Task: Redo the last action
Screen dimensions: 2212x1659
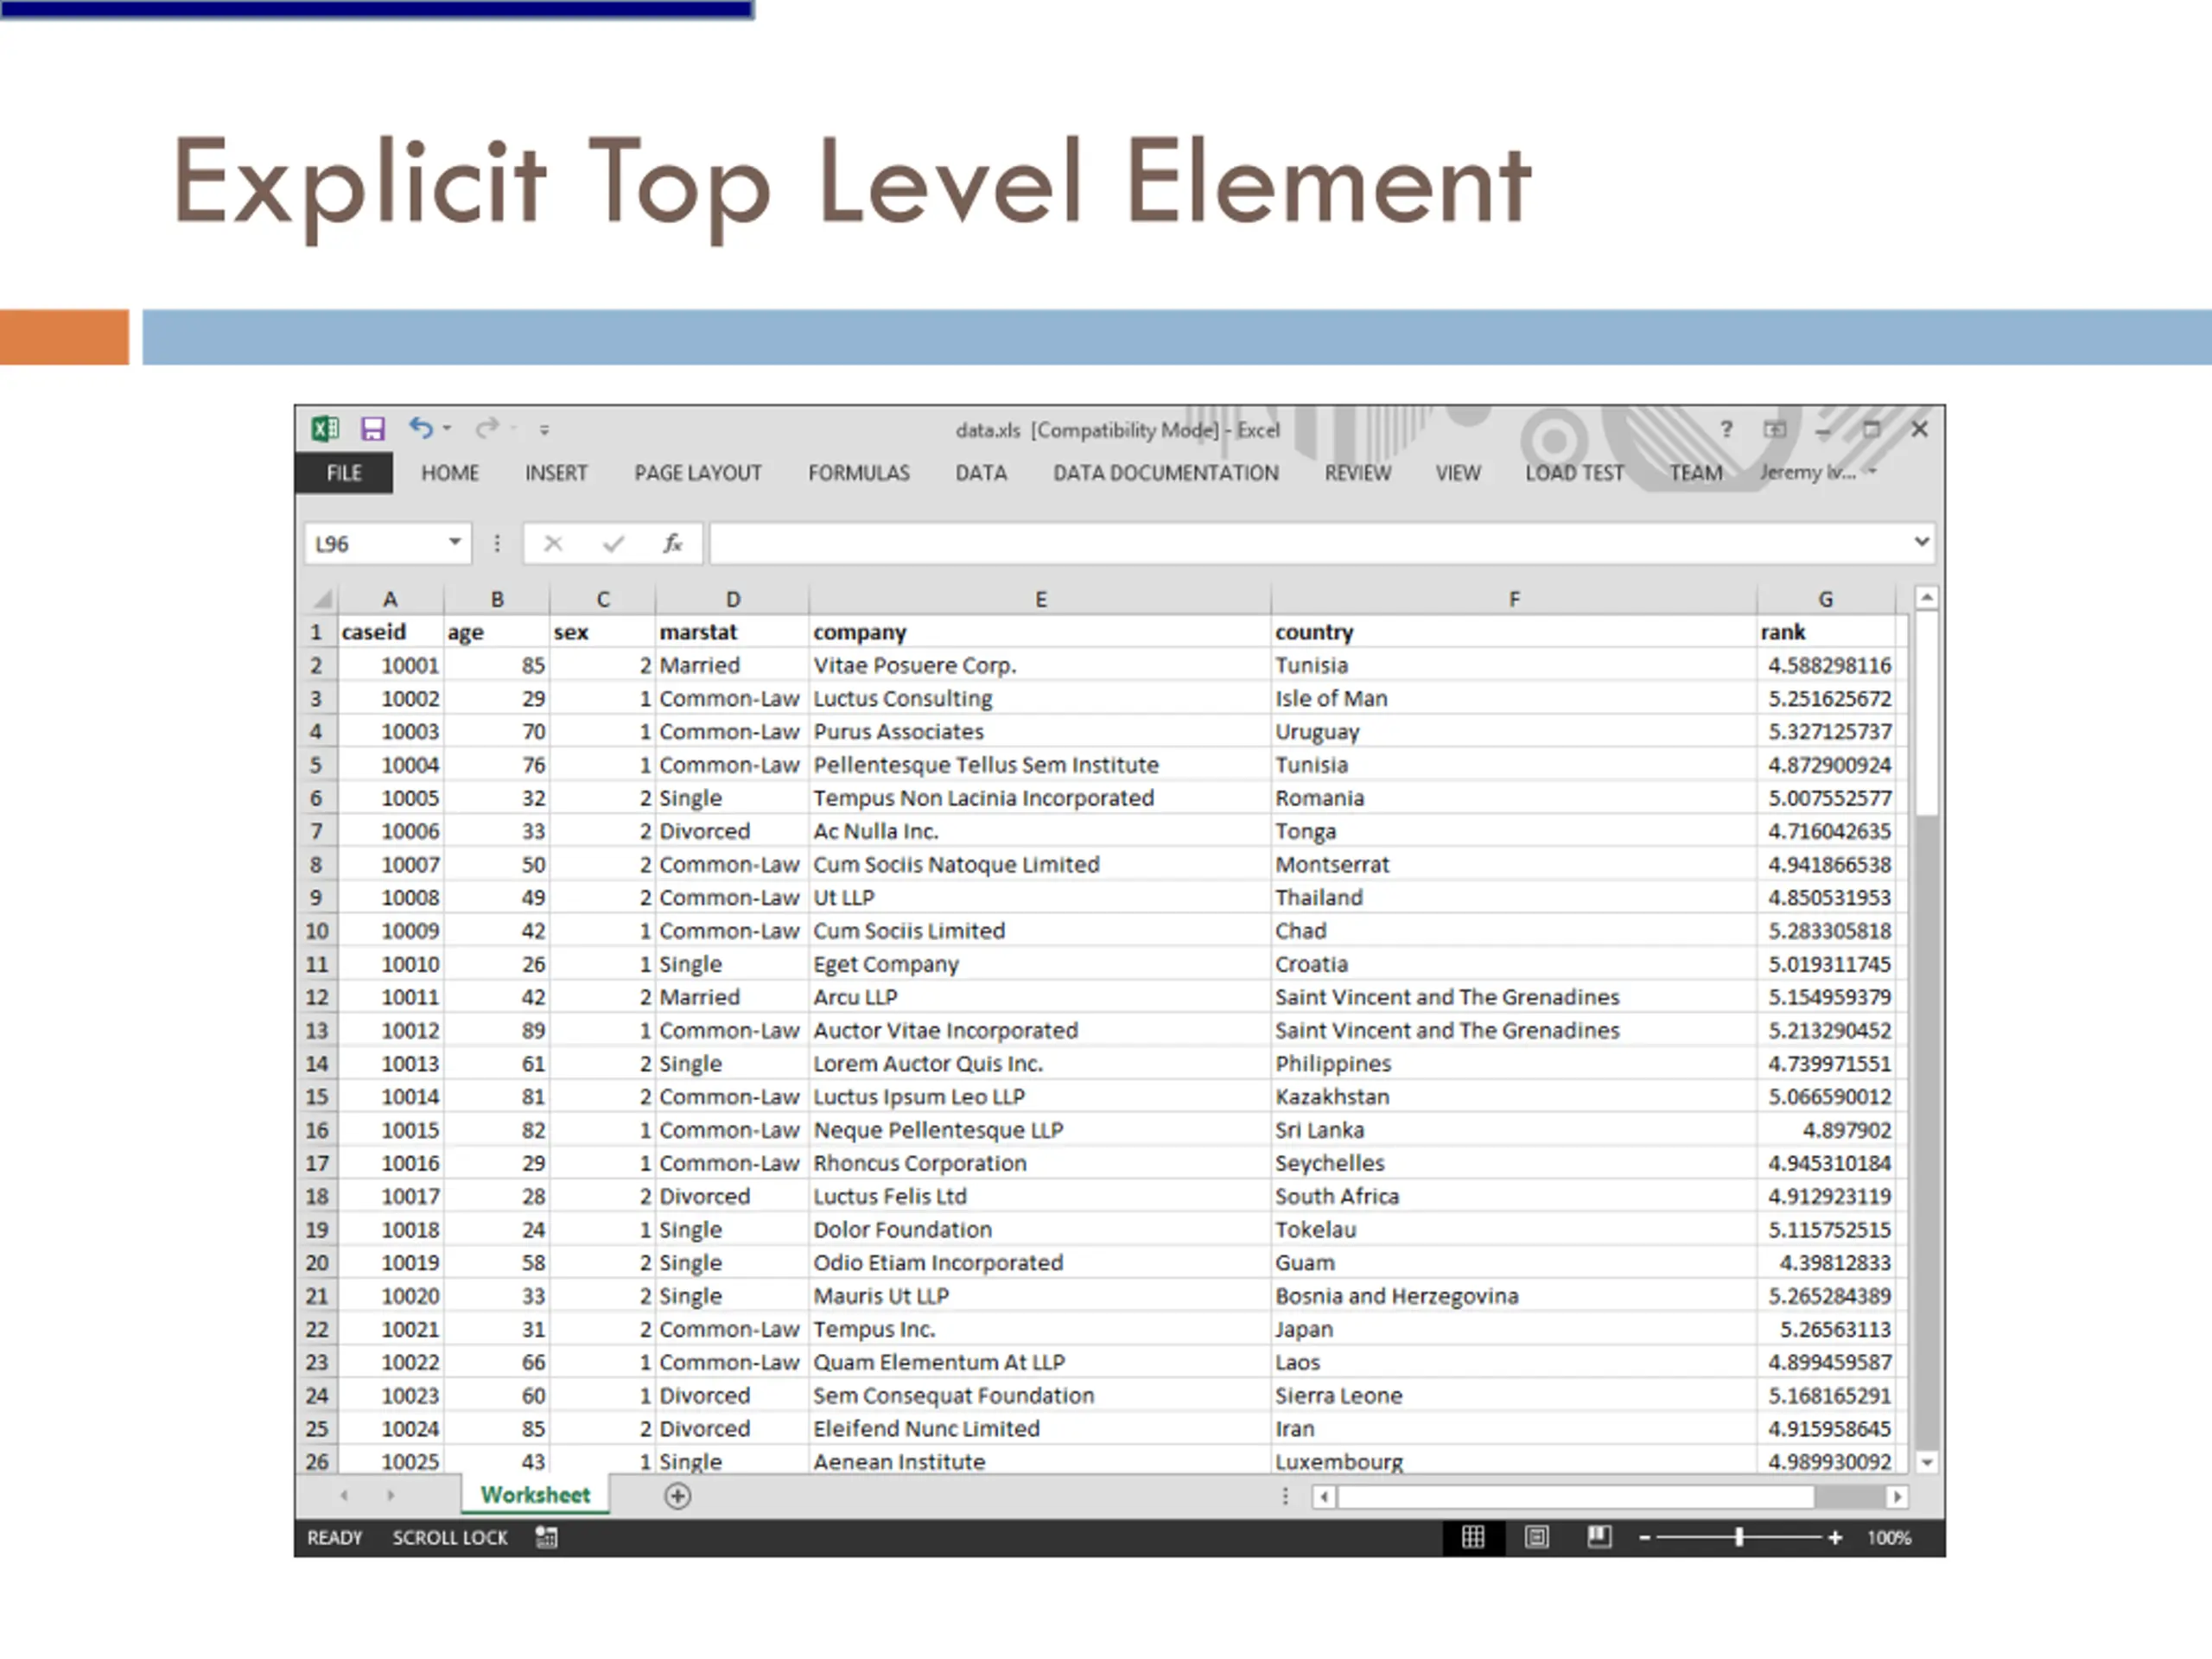Action: point(487,428)
